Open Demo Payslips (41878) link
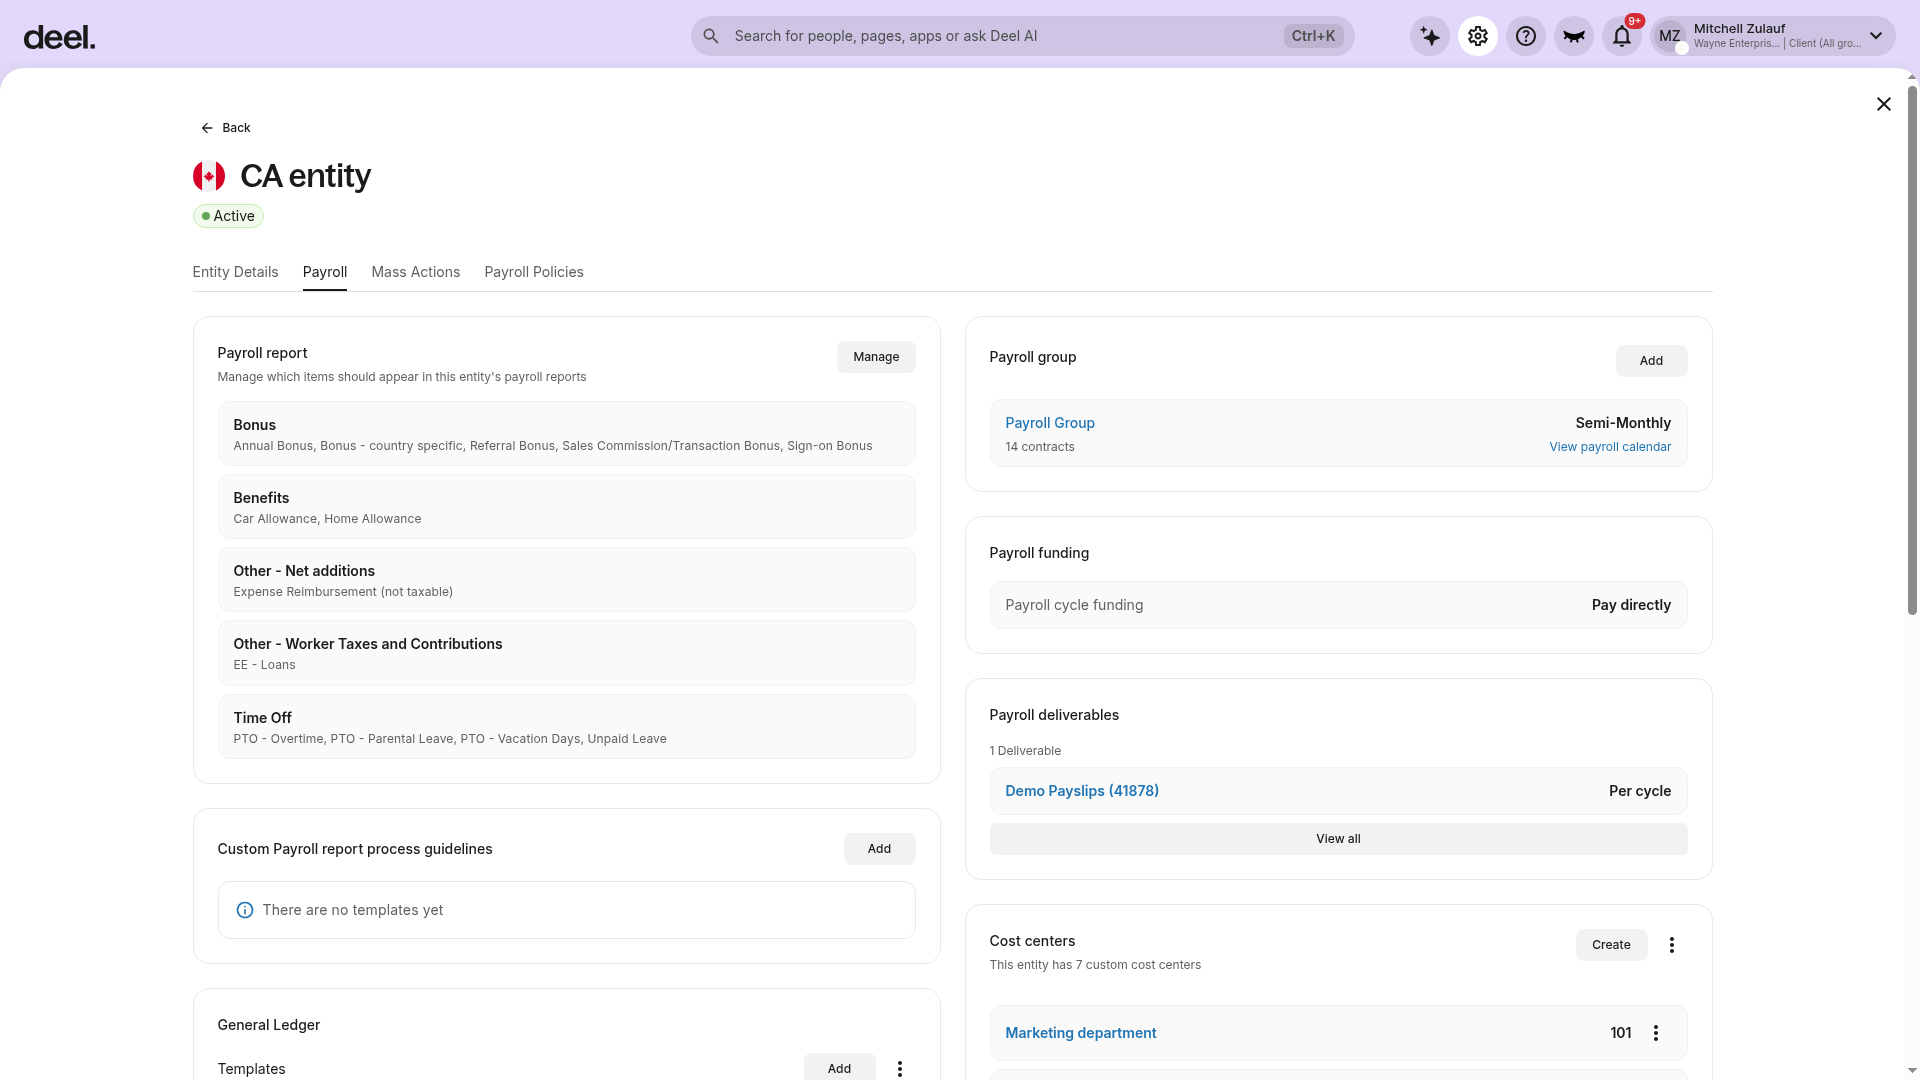 click(1082, 791)
